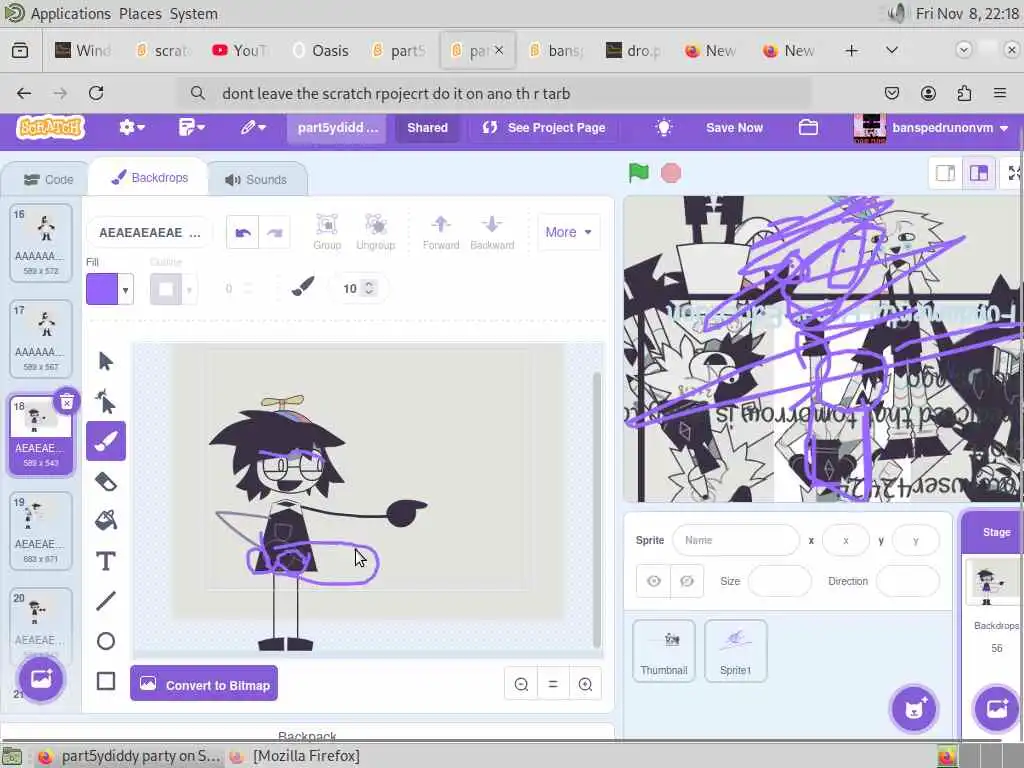Select the Thumbnail sprite
1024x768 pixels.
point(664,651)
